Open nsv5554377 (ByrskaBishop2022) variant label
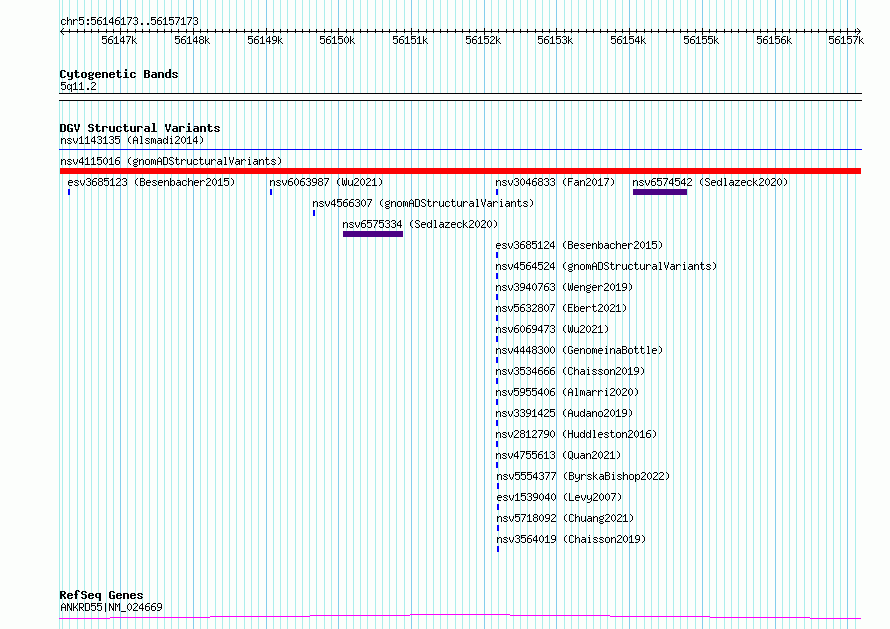890x629 pixels. pyautogui.click(x=583, y=476)
